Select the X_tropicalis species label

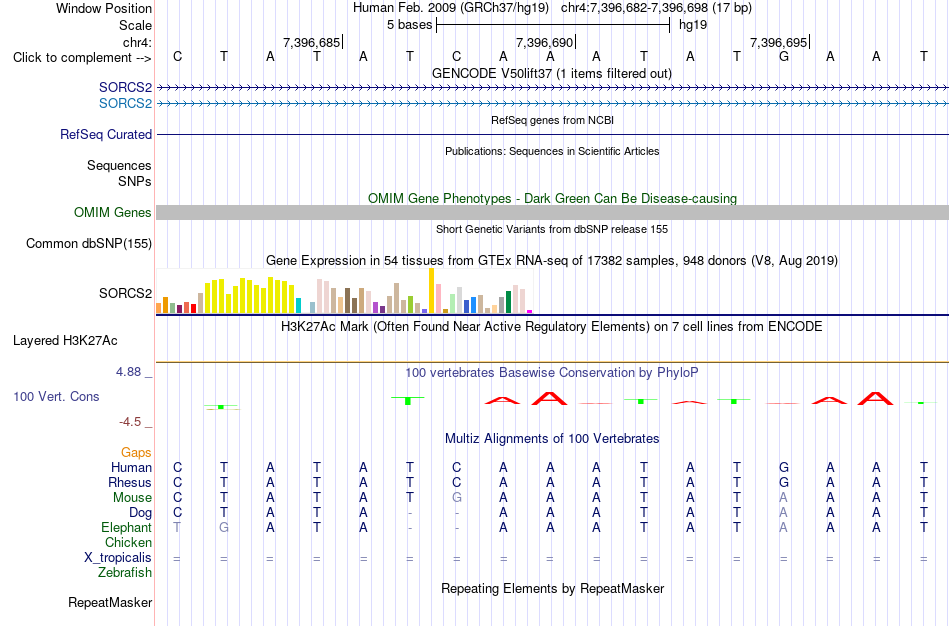point(118,558)
